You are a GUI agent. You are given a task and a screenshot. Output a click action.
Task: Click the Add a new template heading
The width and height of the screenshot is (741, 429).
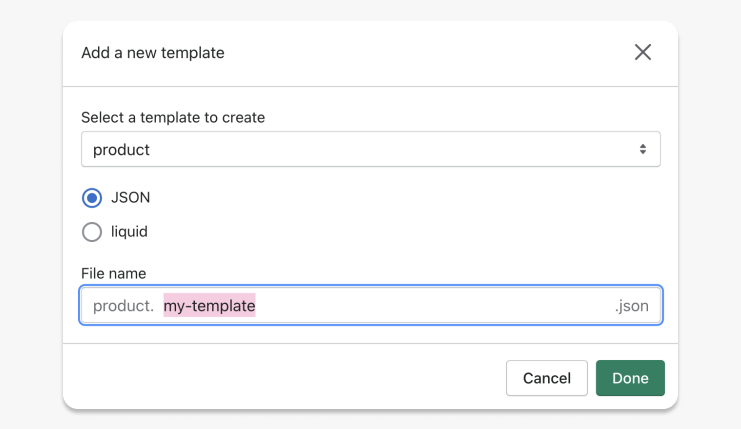[x=153, y=52]
